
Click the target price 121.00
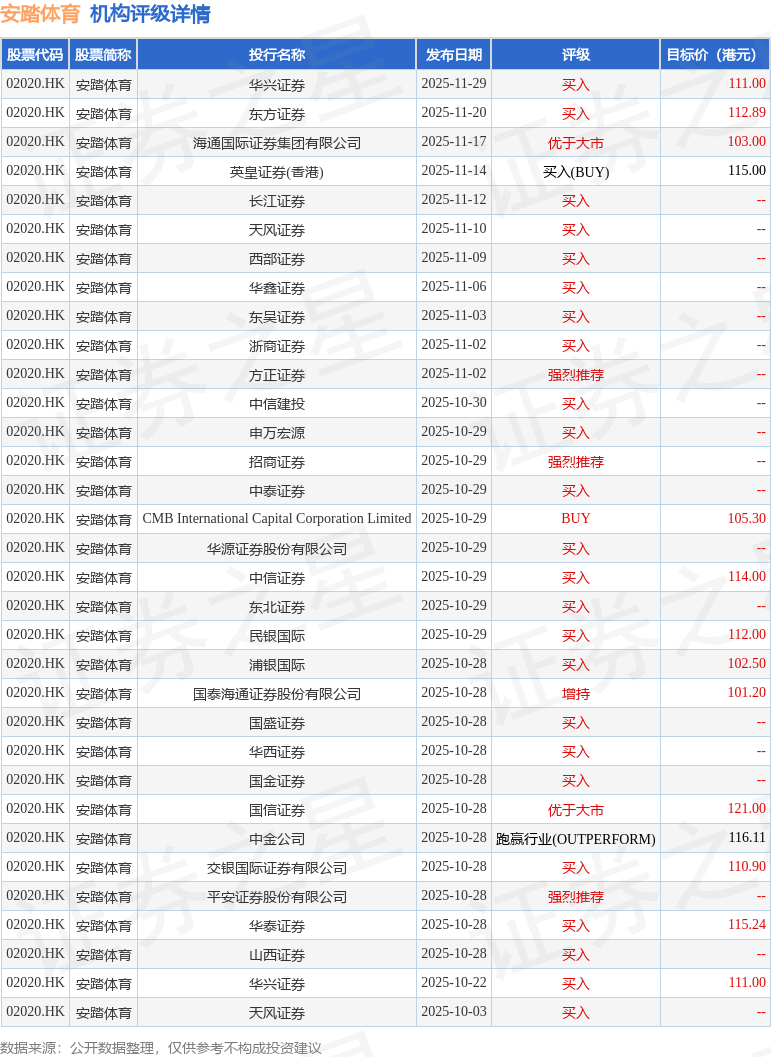[x=747, y=808]
